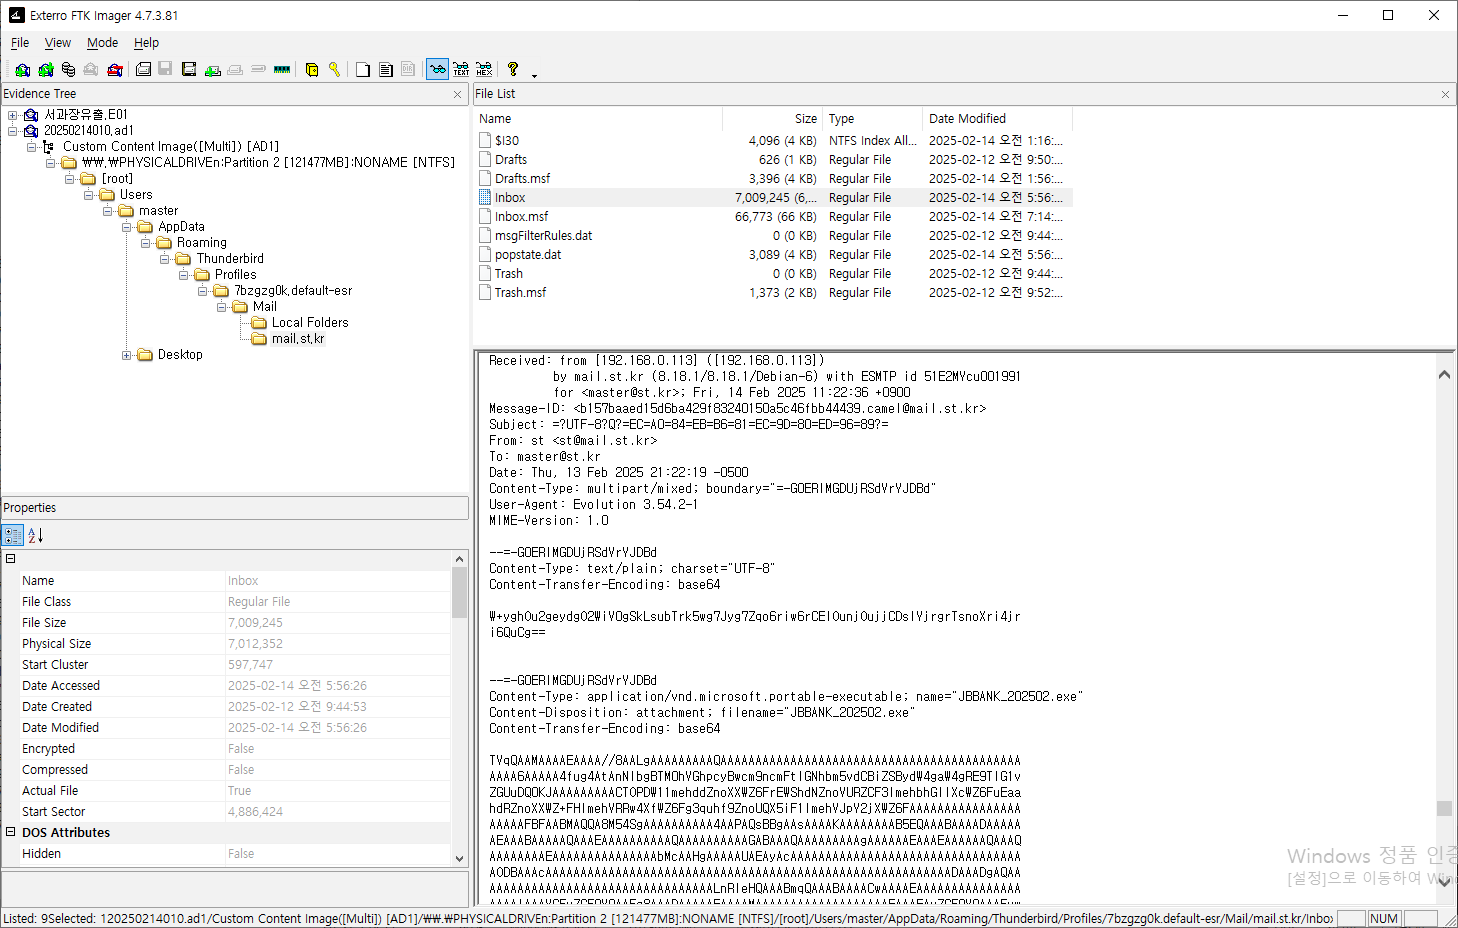Select the Profiles folder in the tree
1458x928 pixels.
(x=235, y=275)
